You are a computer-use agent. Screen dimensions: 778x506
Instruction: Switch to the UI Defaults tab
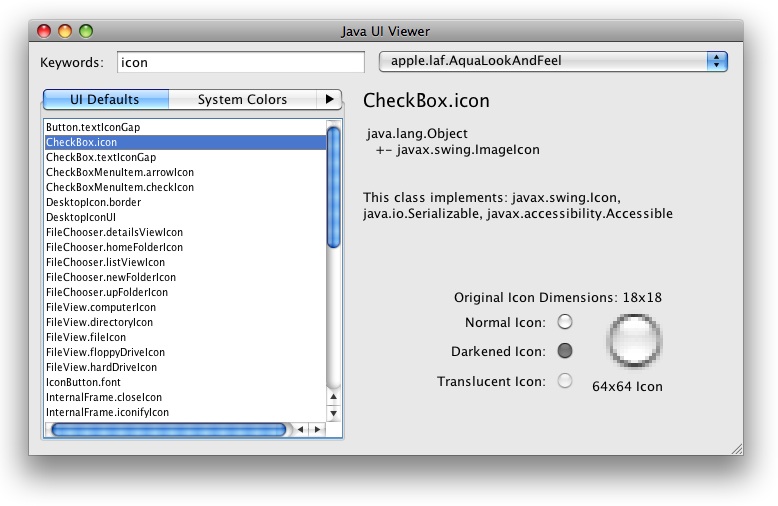[106, 99]
